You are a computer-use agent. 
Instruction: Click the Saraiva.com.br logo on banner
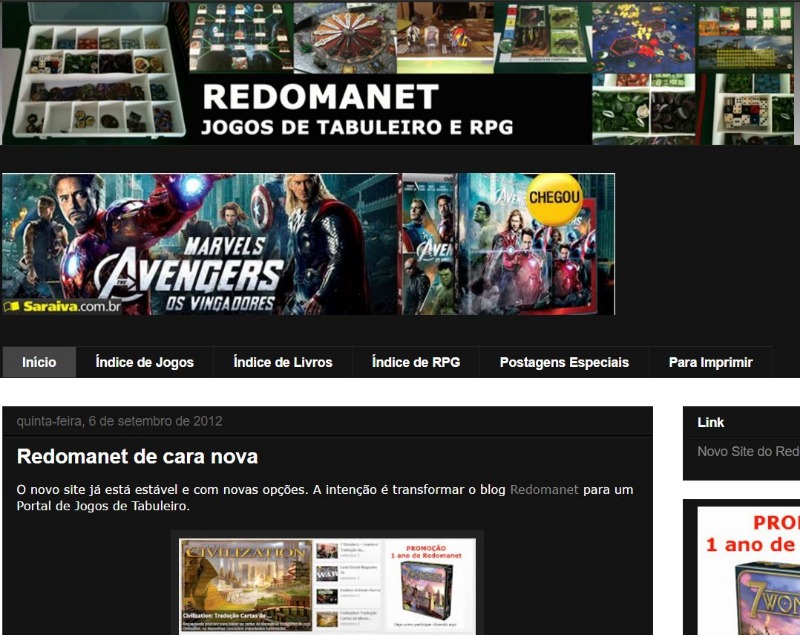click(62, 306)
